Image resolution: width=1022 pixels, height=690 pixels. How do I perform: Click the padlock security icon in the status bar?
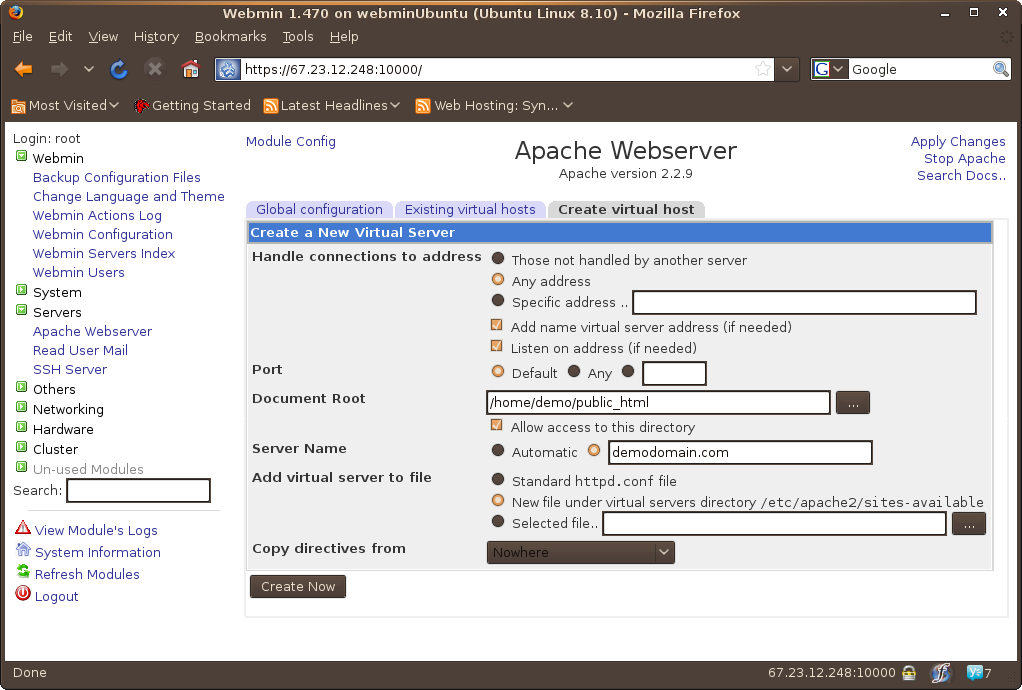pos(909,673)
